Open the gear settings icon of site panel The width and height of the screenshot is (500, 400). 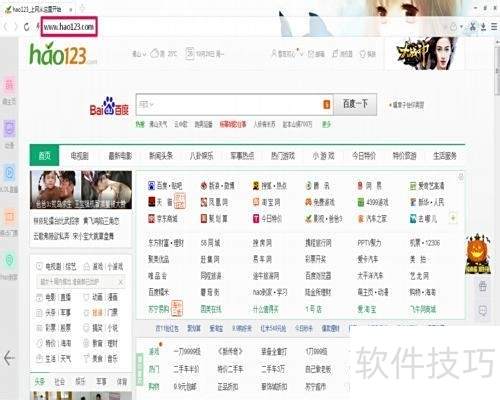coord(461,177)
